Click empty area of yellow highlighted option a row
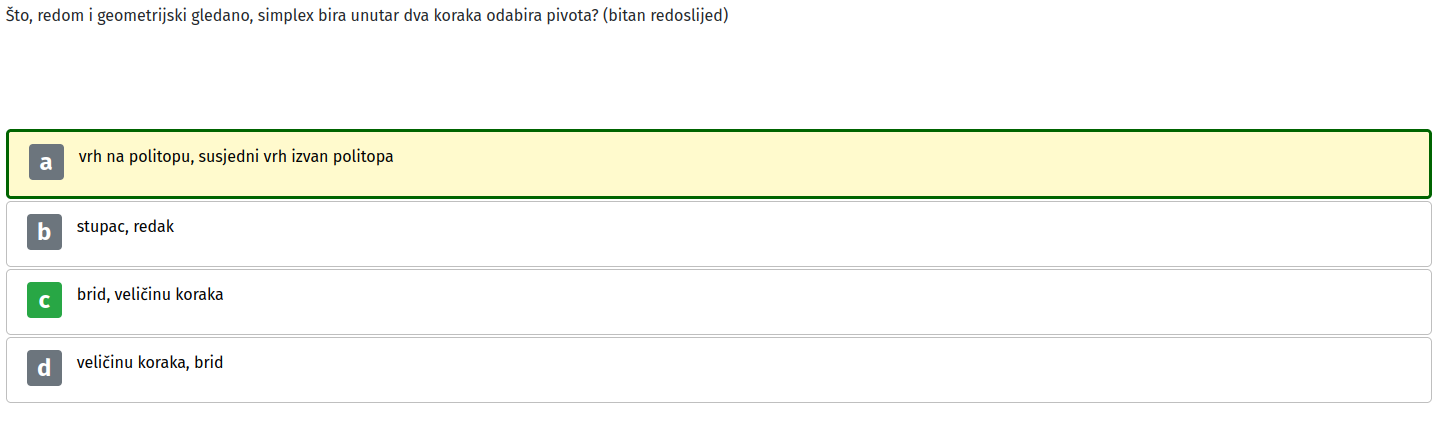Viewport: 1456px width, 440px height. [900, 164]
